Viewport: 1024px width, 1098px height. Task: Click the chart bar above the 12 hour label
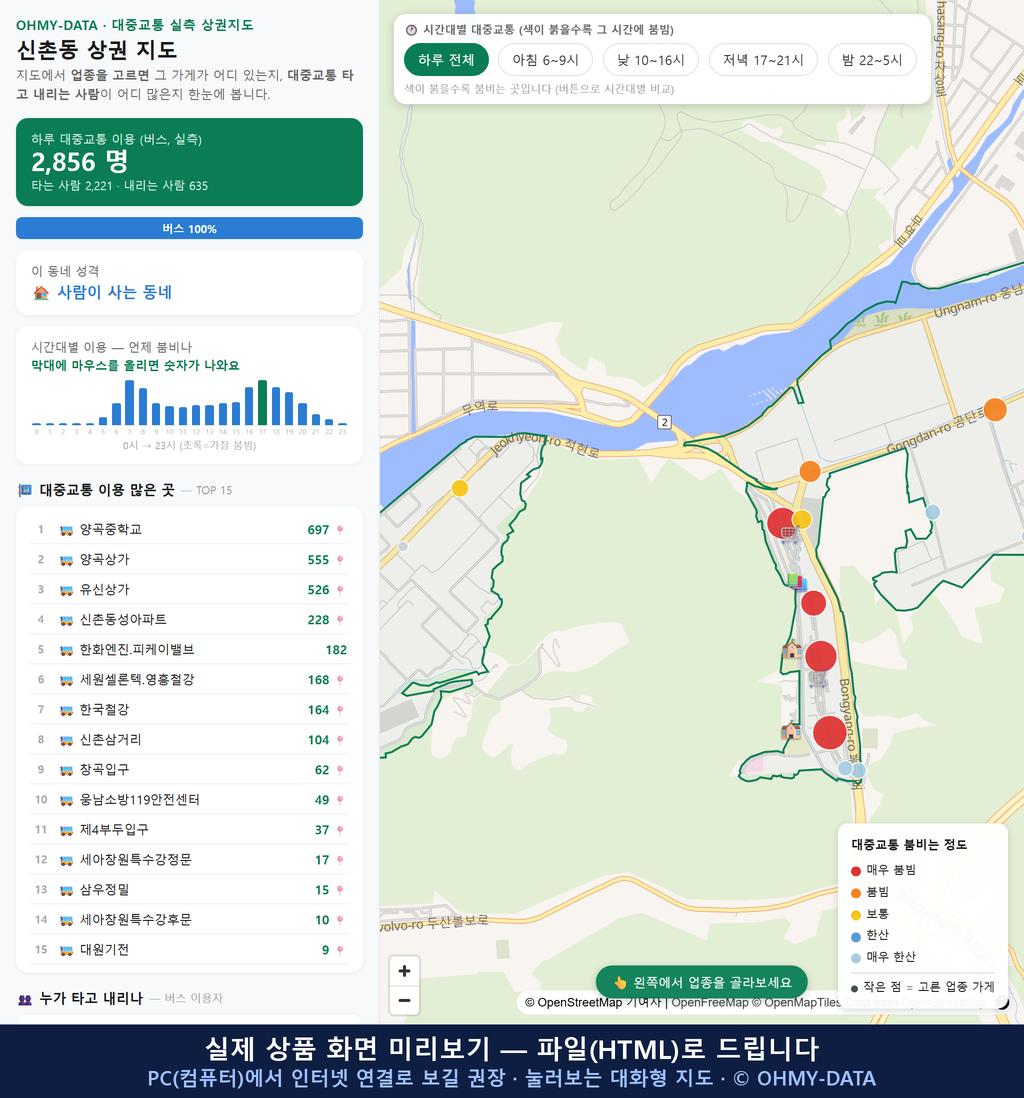tap(196, 415)
